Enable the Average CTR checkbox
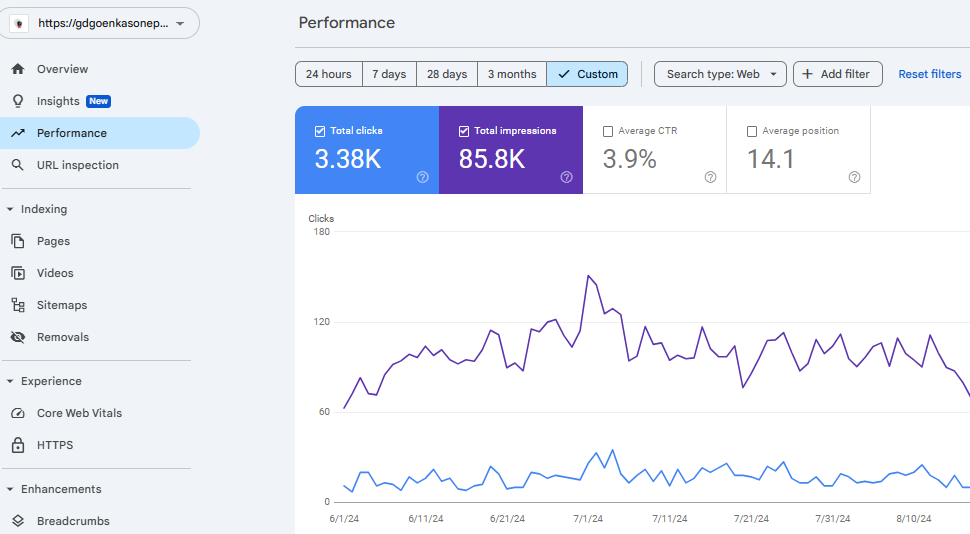 click(x=608, y=131)
